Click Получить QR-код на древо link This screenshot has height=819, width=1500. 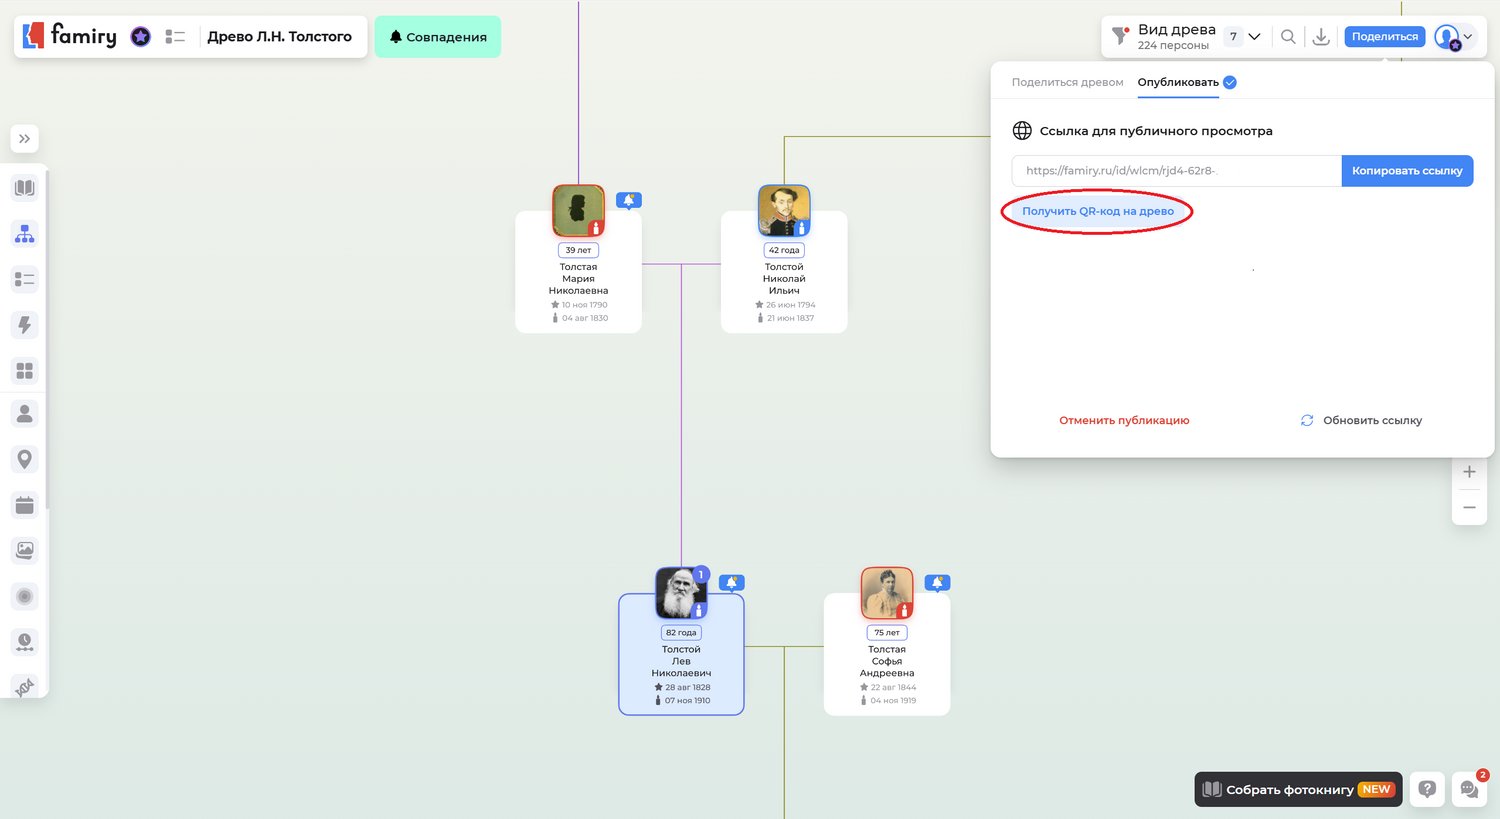[x=1097, y=211]
